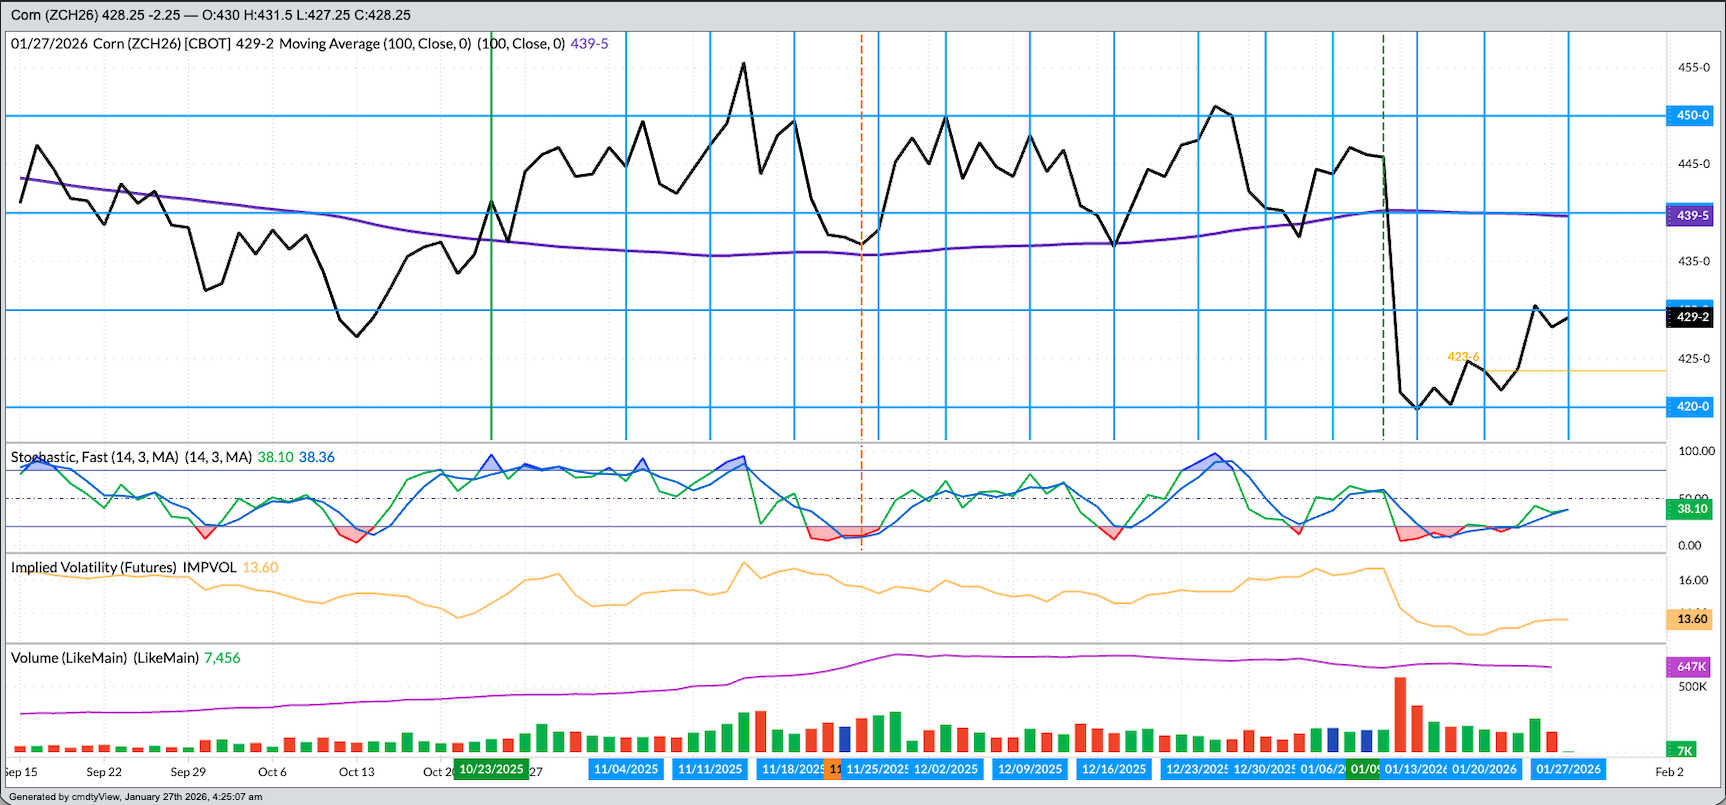Click the blue 450-0 price level tag
This screenshot has width=1726, height=805.
click(x=1692, y=115)
